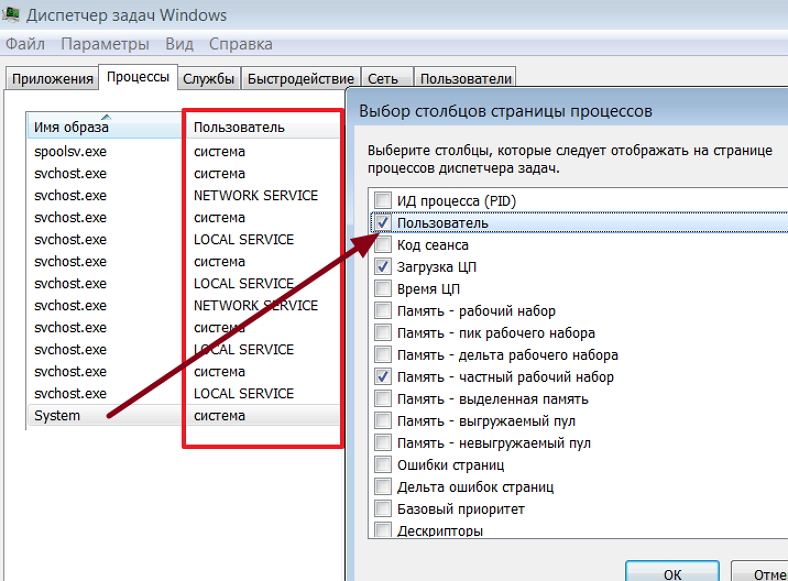Check Память - пик рабочего набора
788x581 pixels.
click(383, 332)
